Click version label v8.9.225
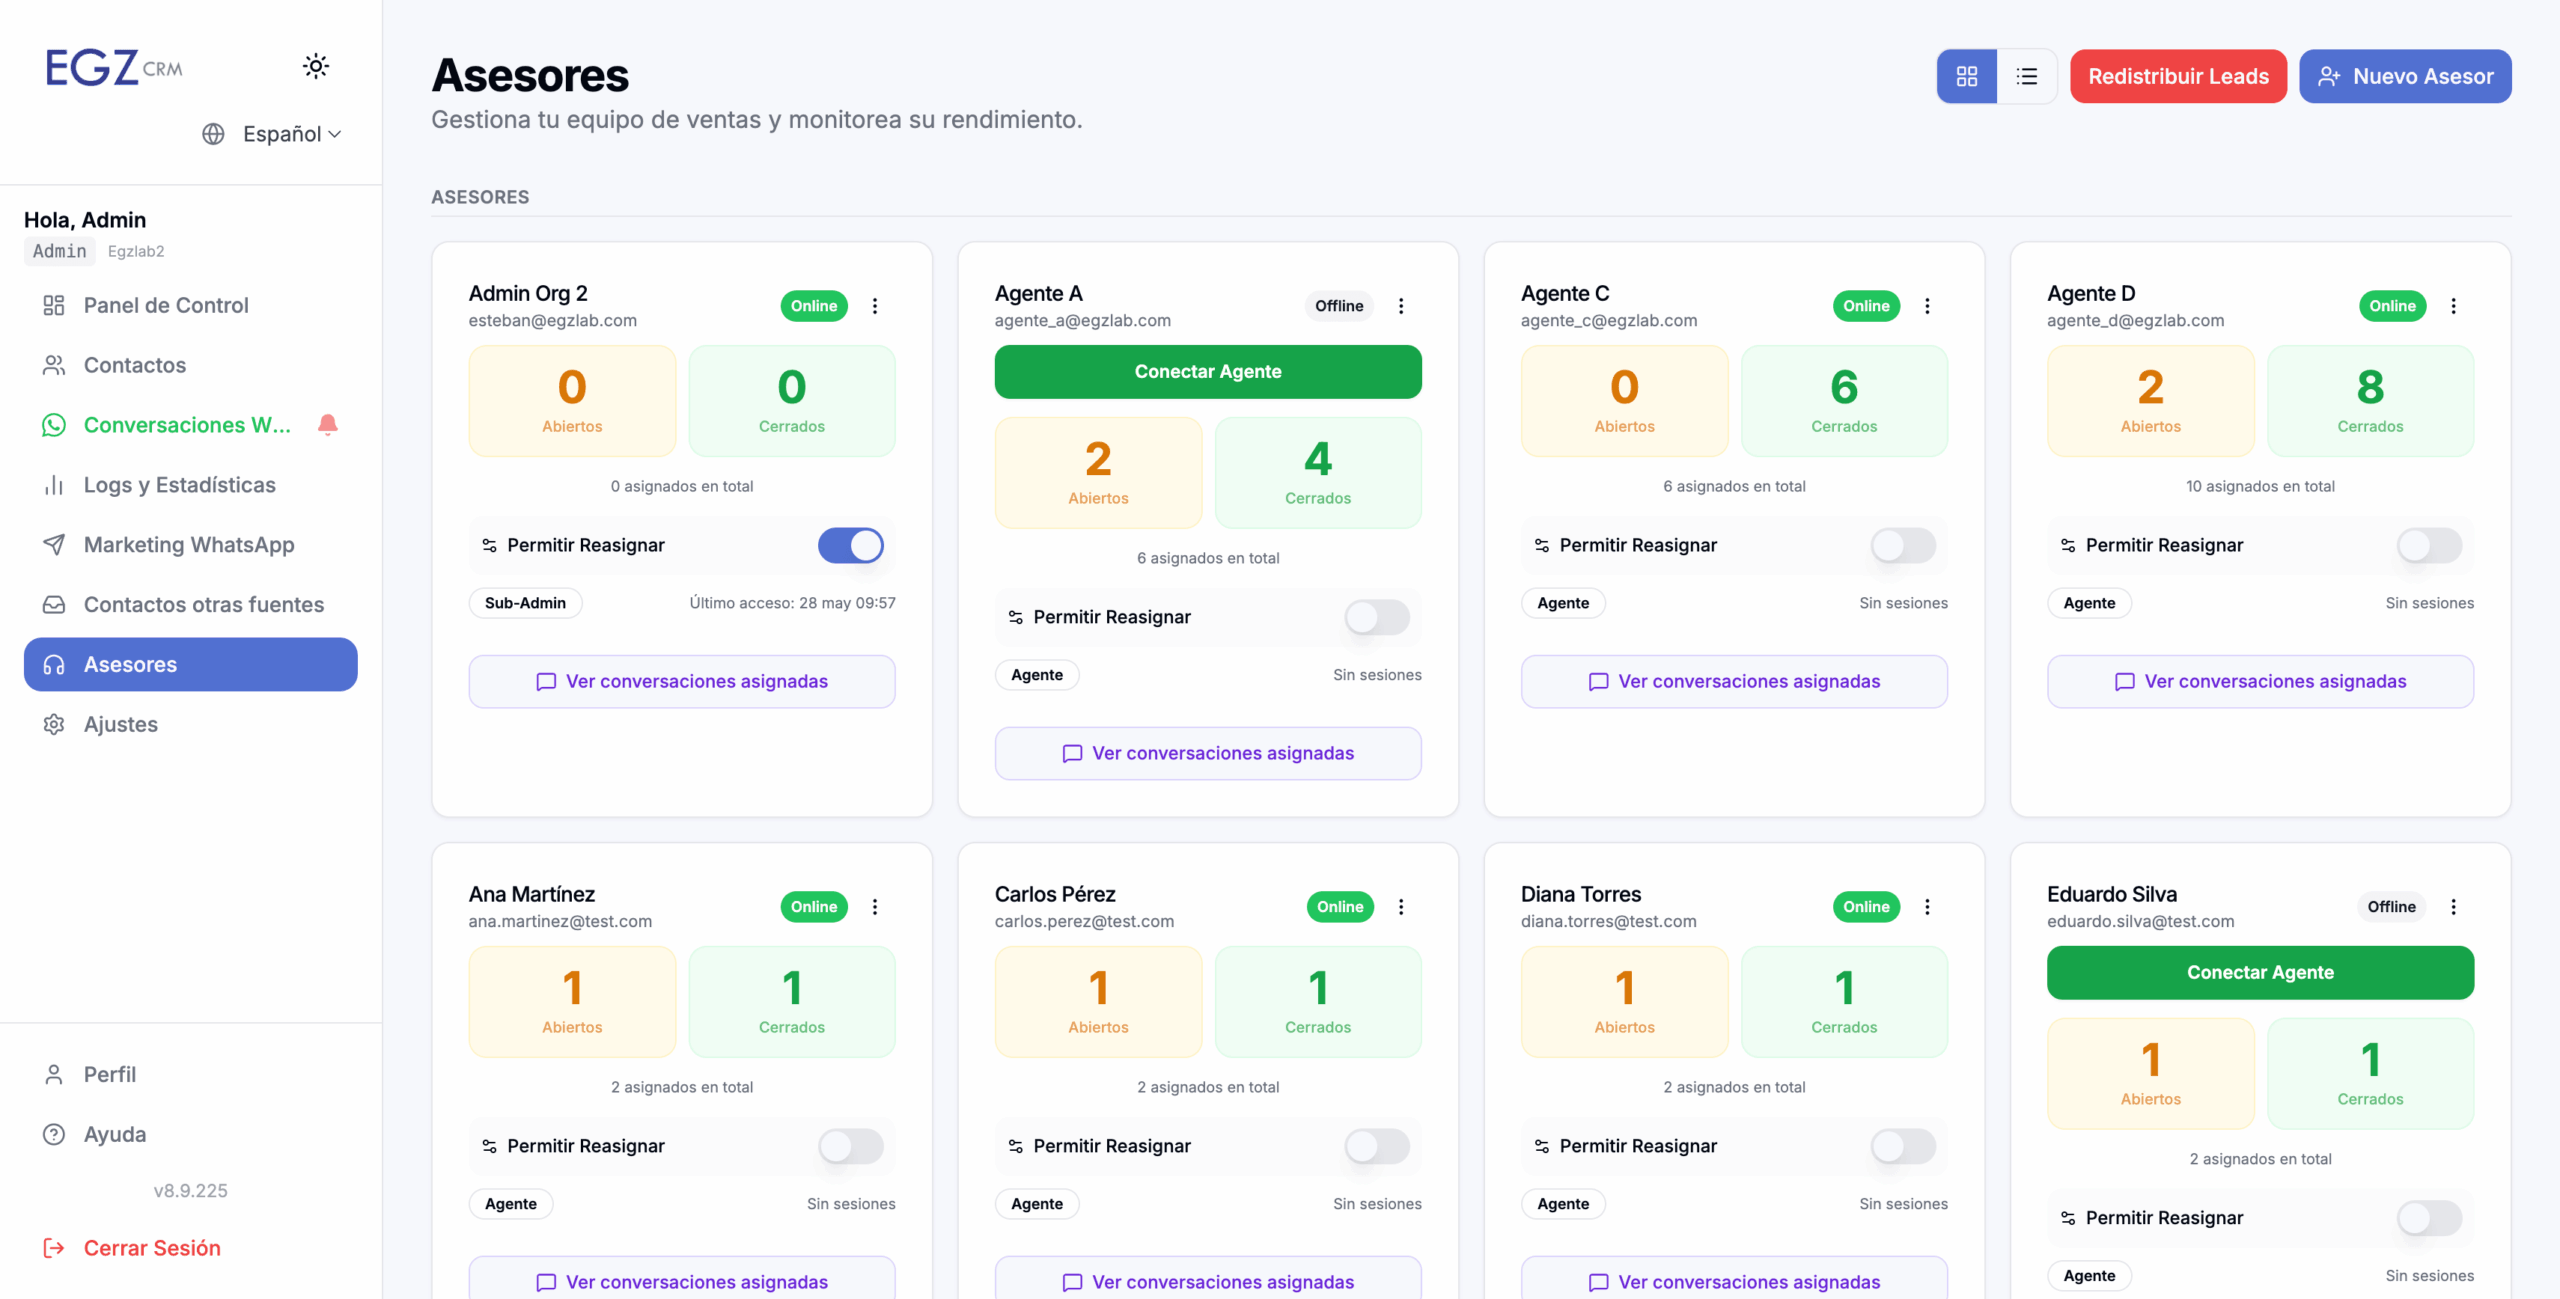 (190, 1191)
